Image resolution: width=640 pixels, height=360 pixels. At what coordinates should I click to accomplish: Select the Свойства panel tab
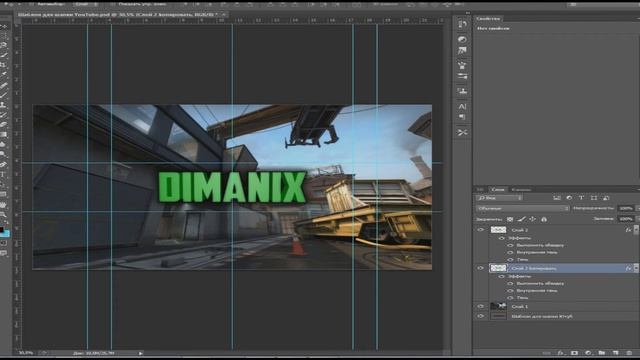(488, 19)
